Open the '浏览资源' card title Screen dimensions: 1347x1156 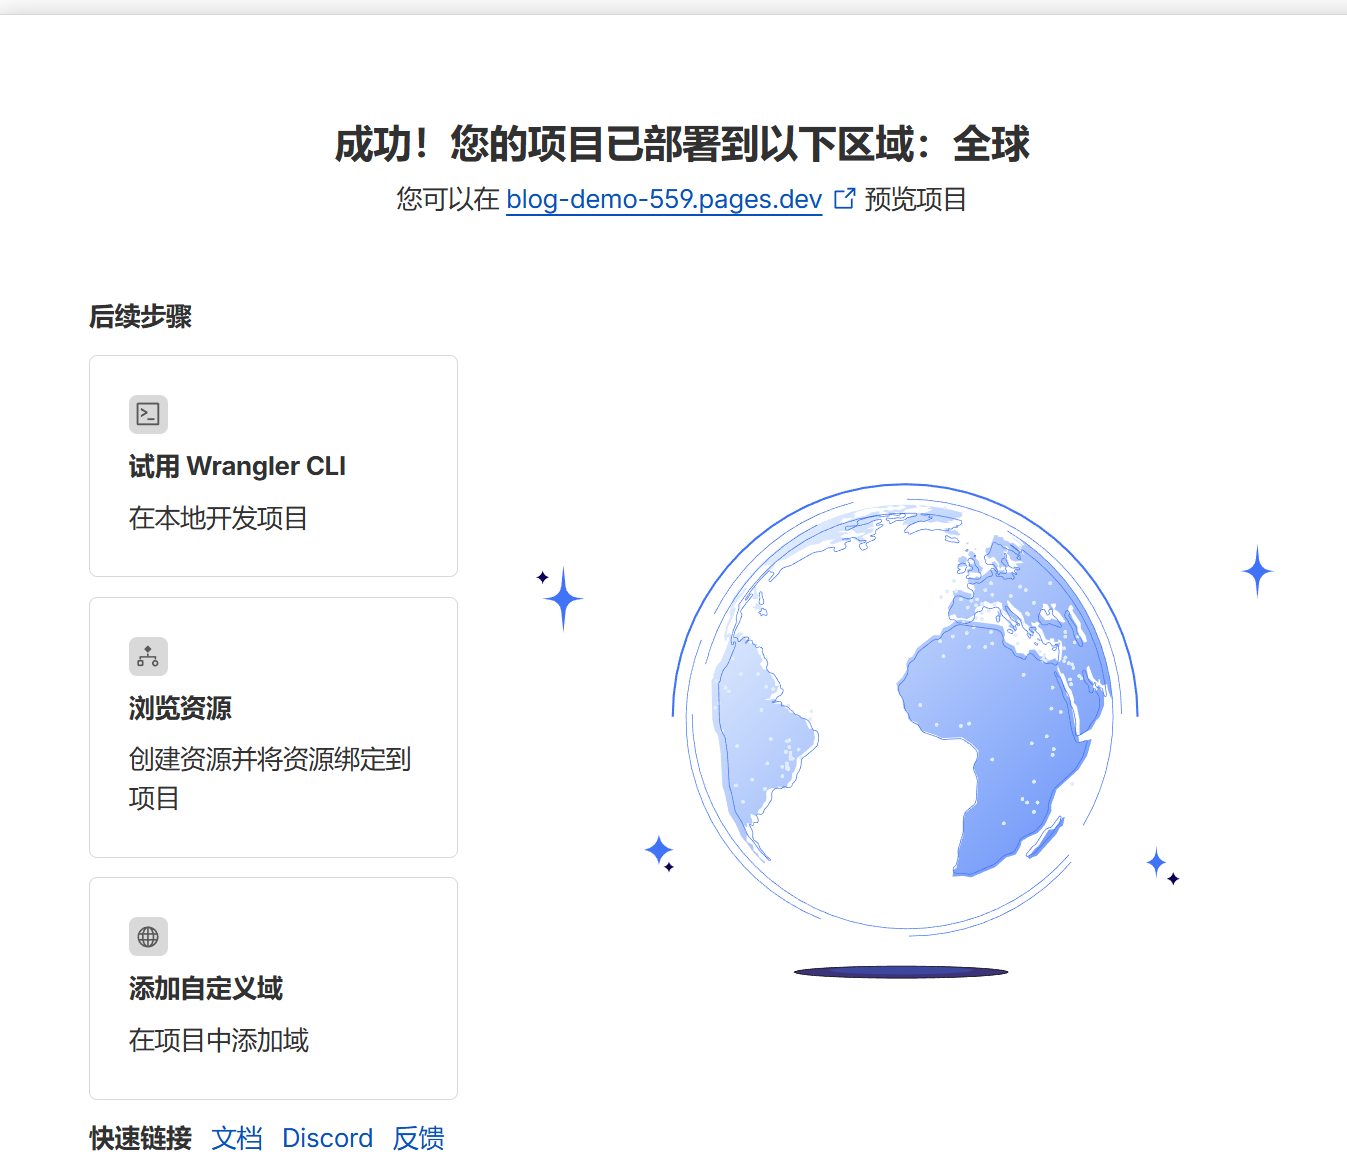[x=180, y=708]
